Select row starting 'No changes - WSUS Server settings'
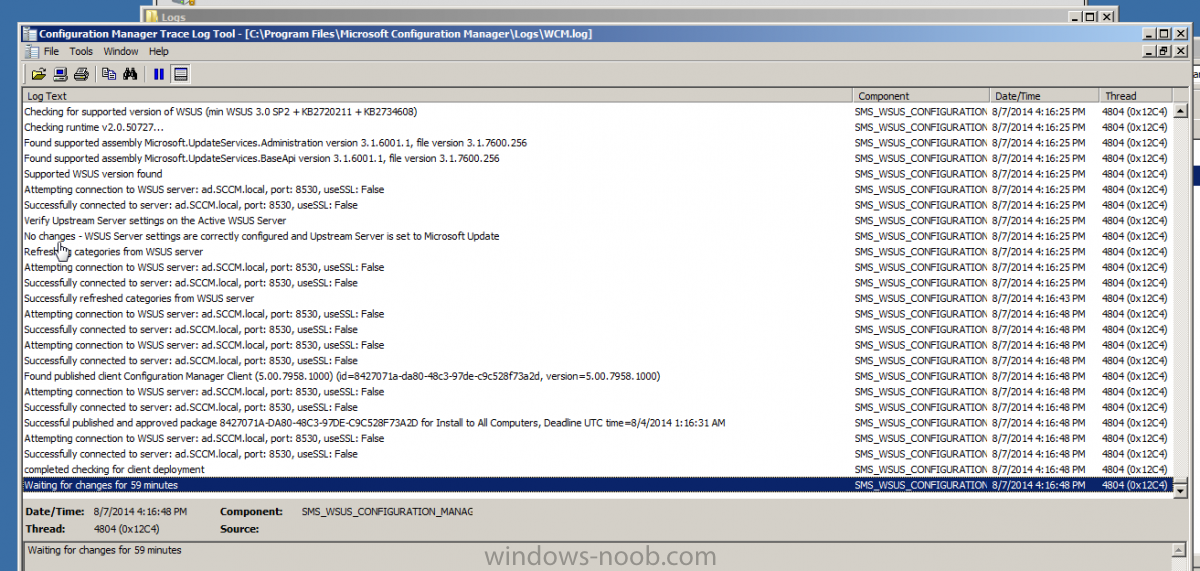This screenshot has width=1200, height=571. (x=597, y=236)
